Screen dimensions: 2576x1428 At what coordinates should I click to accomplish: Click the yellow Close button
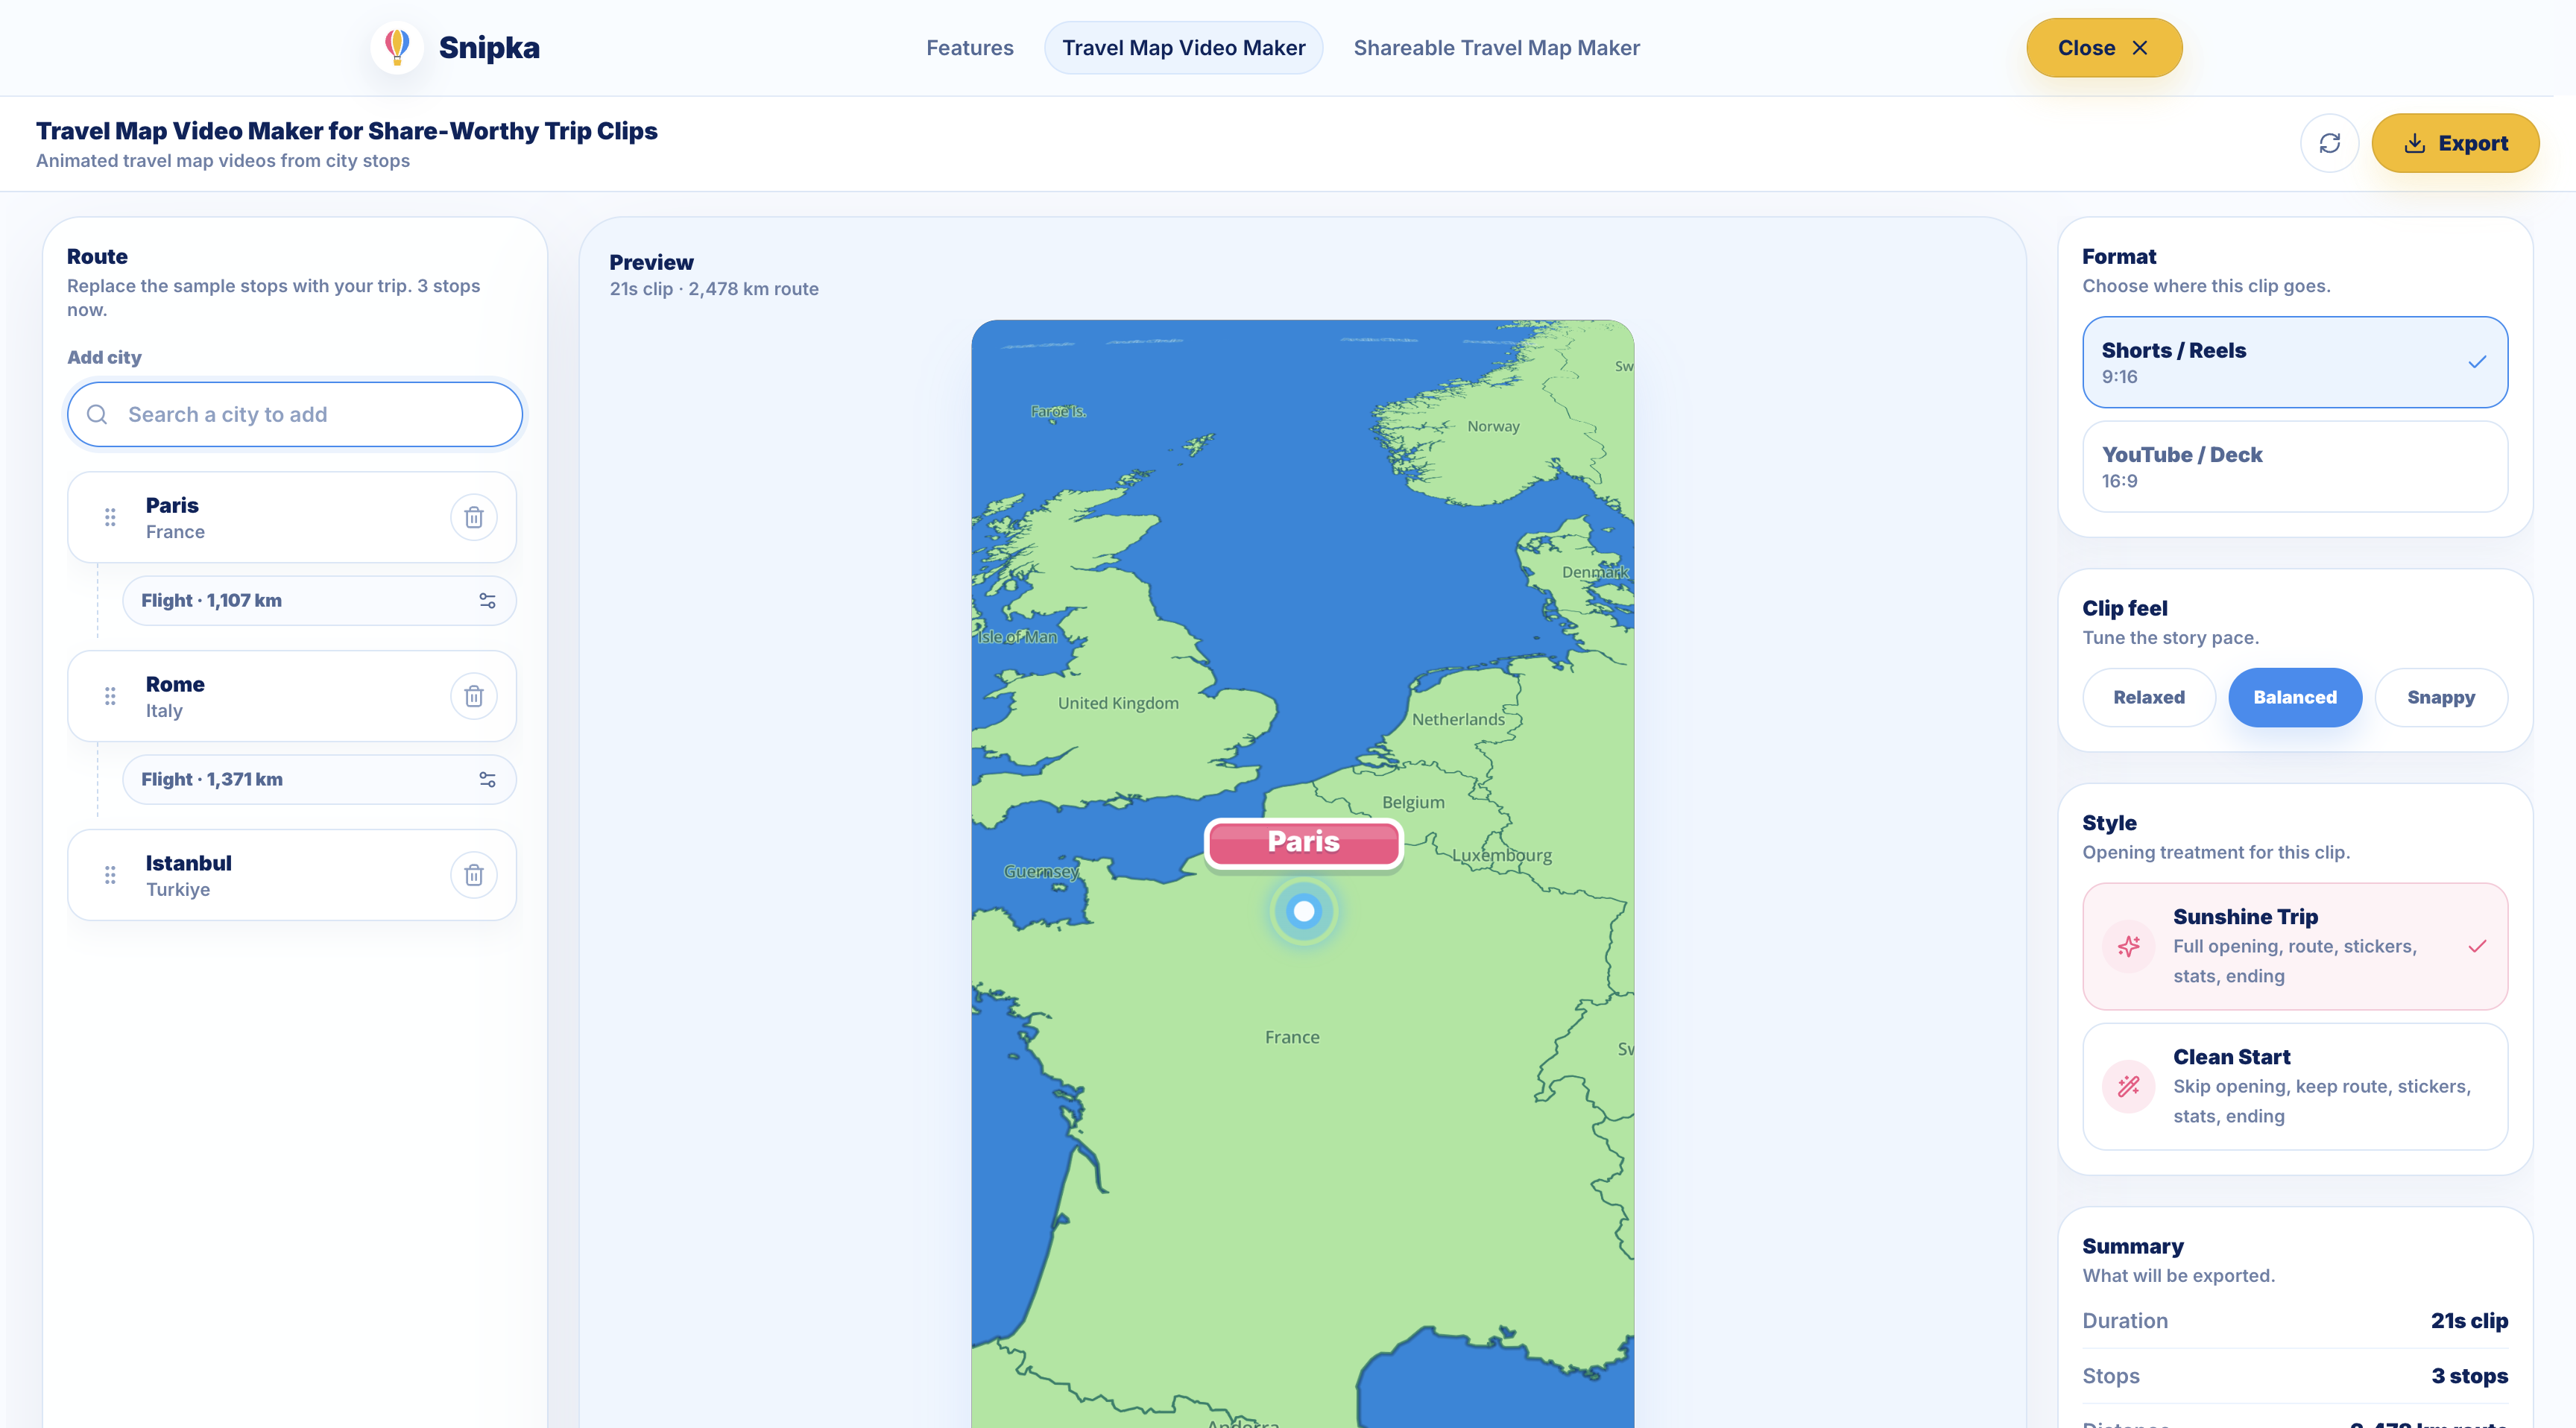(2103, 48)
